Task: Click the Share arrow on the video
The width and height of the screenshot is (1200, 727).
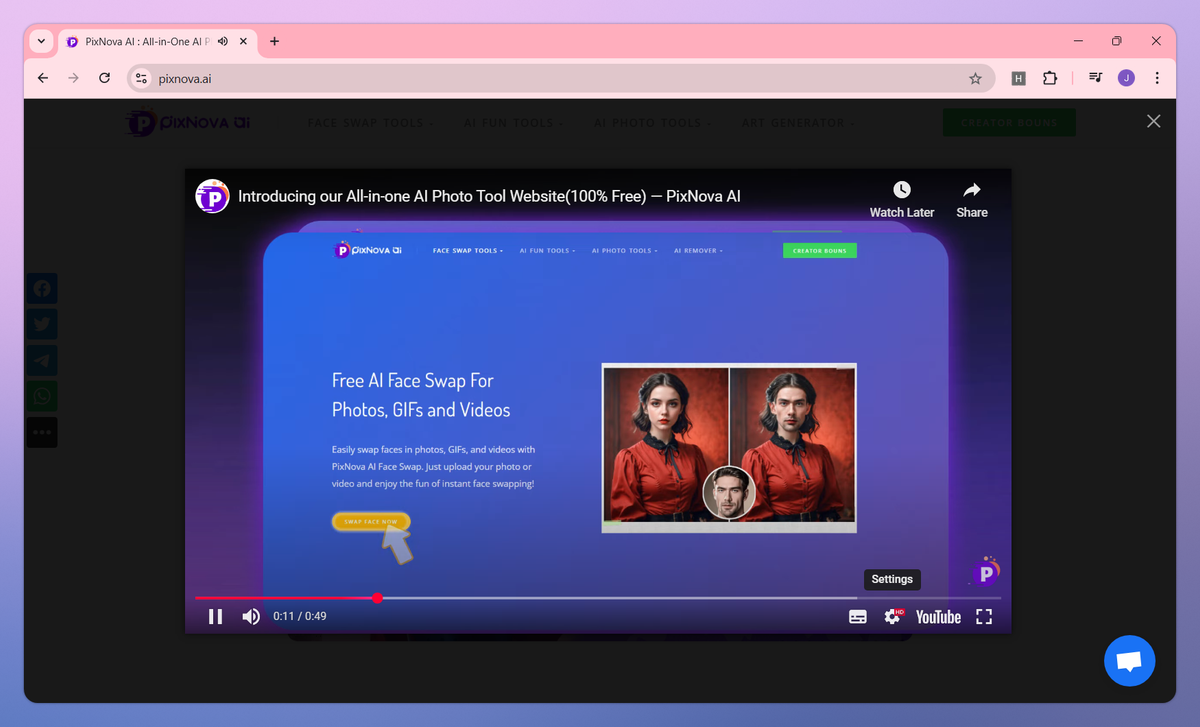Action: [971, 190]
